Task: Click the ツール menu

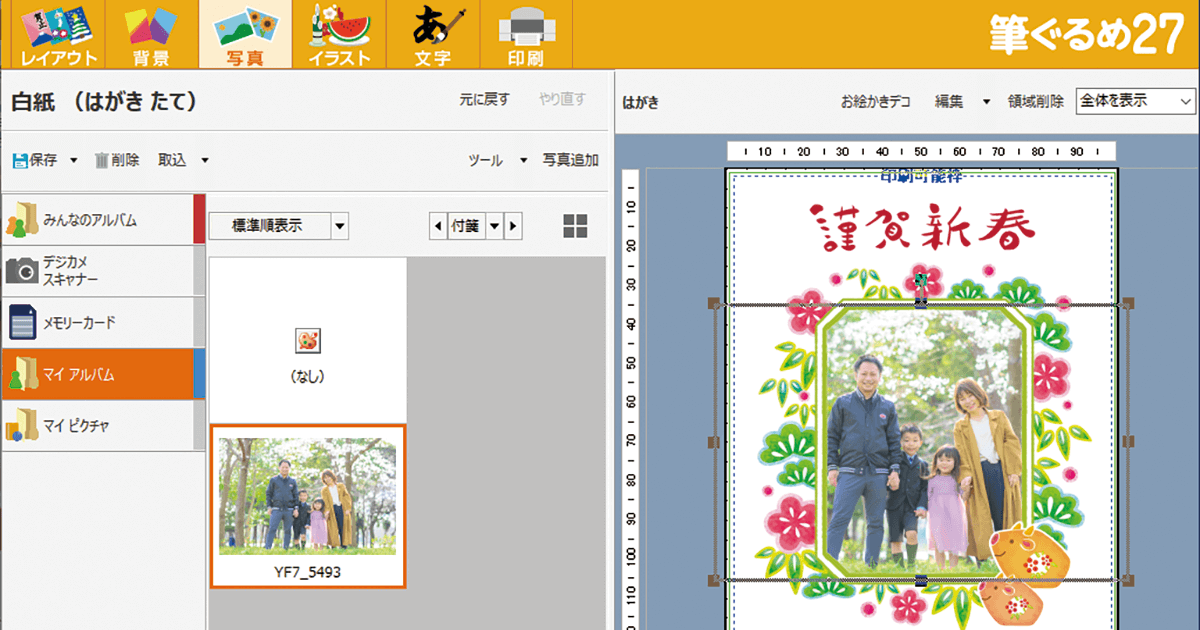Action: click(486, 160)
